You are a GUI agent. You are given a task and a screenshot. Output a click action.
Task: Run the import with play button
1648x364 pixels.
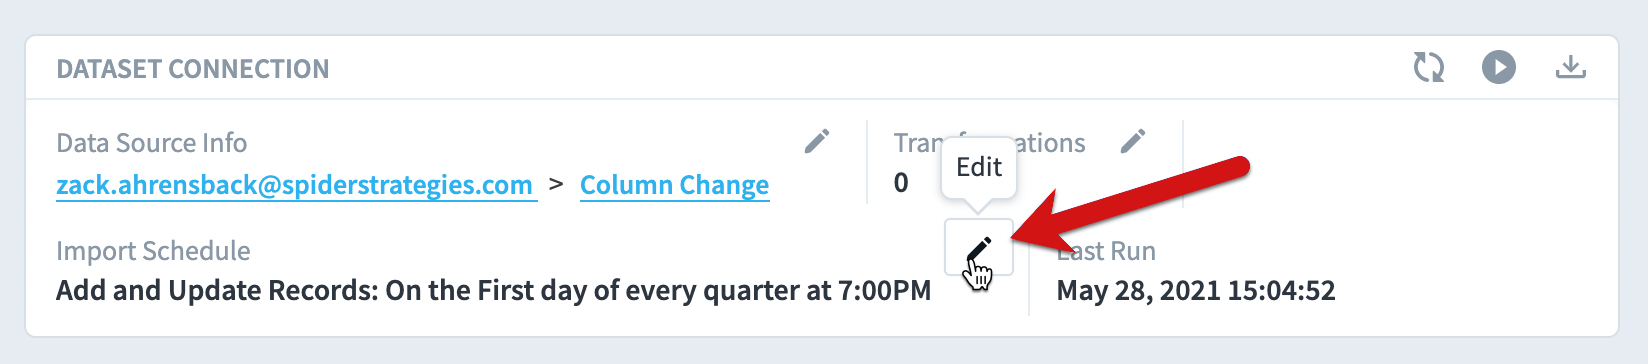tap(1498, 68)
